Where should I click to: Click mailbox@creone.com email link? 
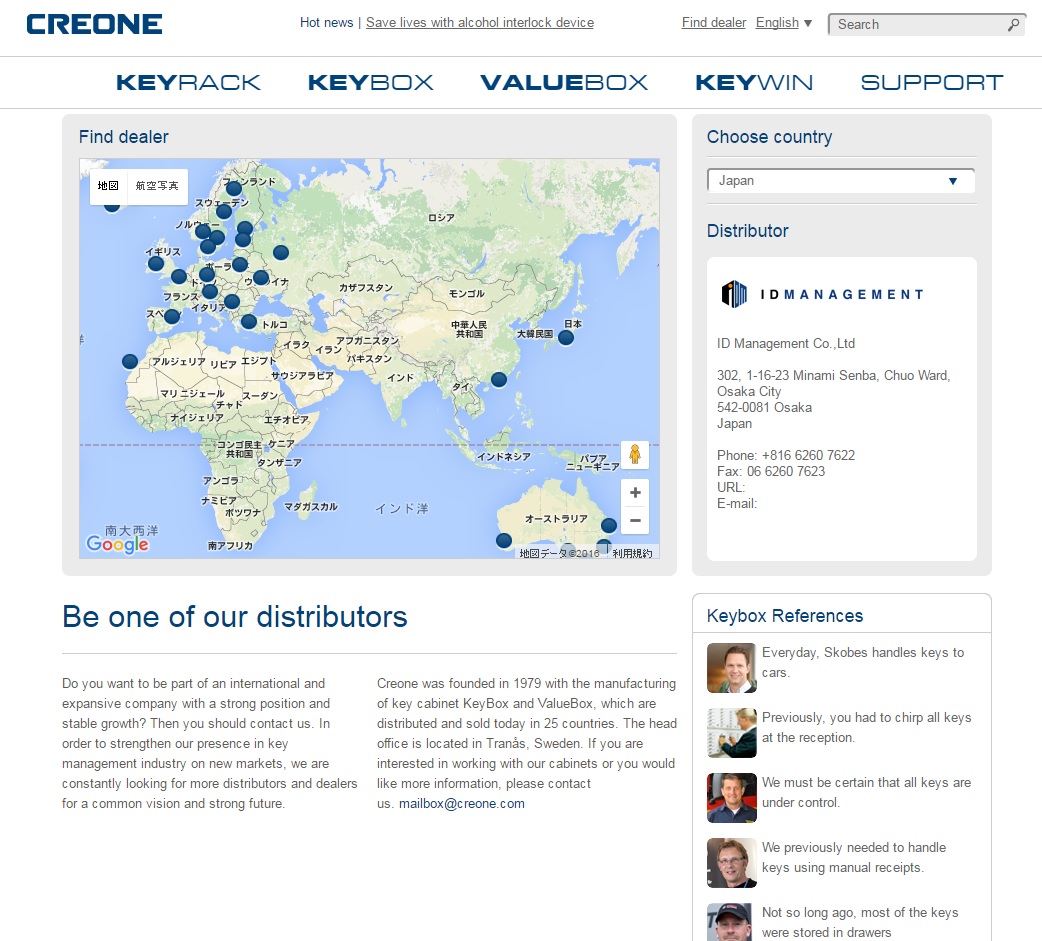(462, 803)
